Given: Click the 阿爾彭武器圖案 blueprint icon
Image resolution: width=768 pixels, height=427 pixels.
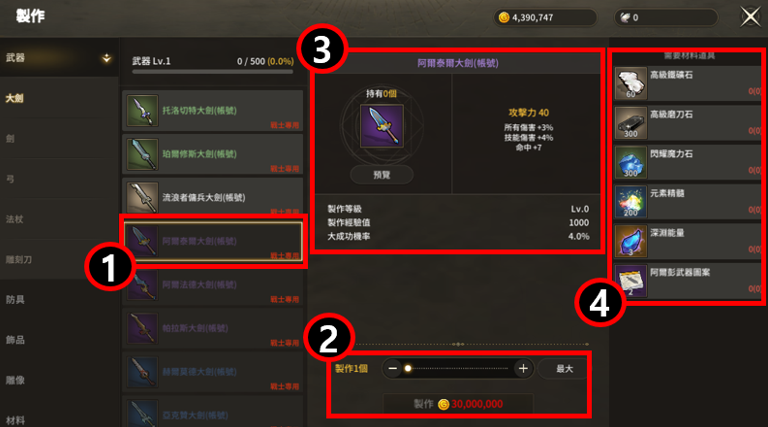Looking at the screenshot, I should [x=630, y=281].
